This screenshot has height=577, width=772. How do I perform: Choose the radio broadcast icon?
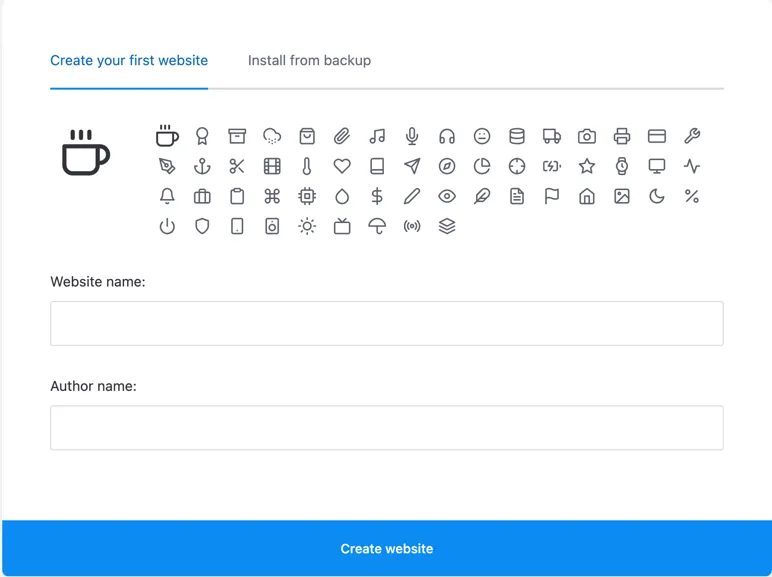coord(412,226)
